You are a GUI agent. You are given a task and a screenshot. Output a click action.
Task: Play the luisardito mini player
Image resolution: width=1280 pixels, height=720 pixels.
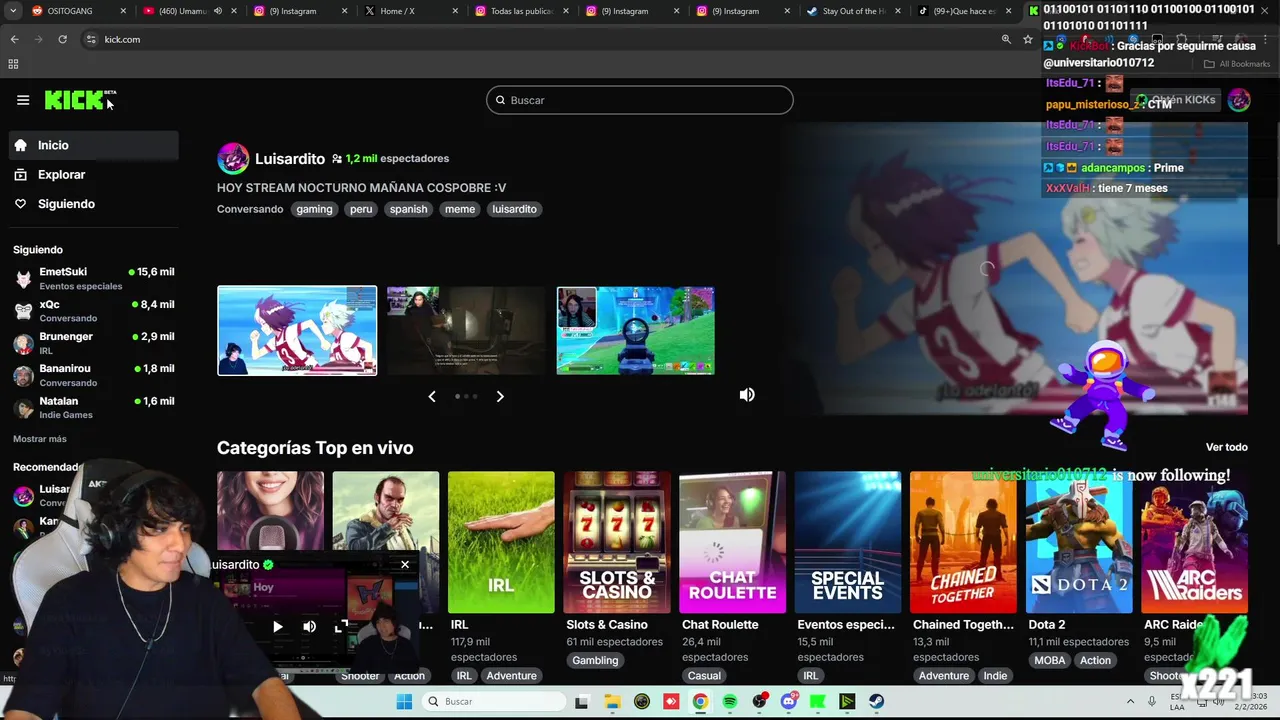pyautogui.click(x=278, y=627)
